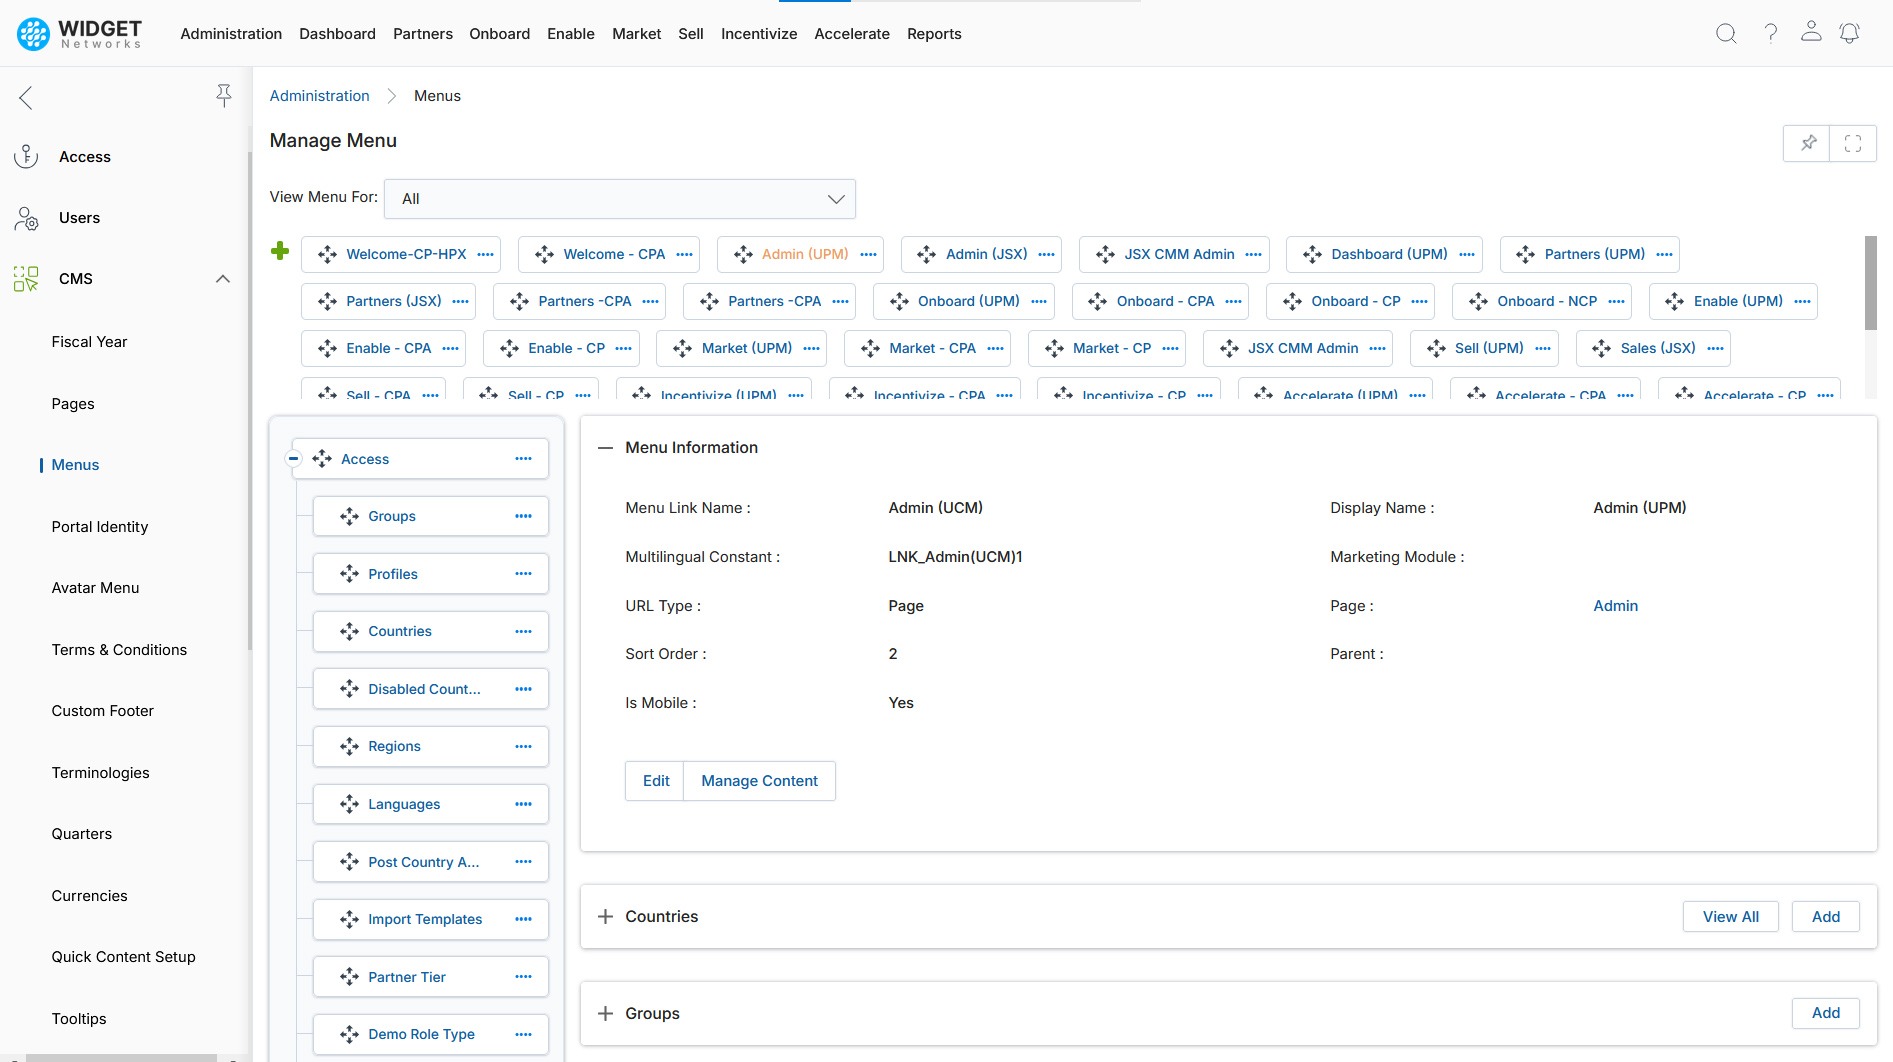Click the sidebar horizontal scrollbar
Image resolution: width=1893 pixels, height=1062 pixels.
121,1057
